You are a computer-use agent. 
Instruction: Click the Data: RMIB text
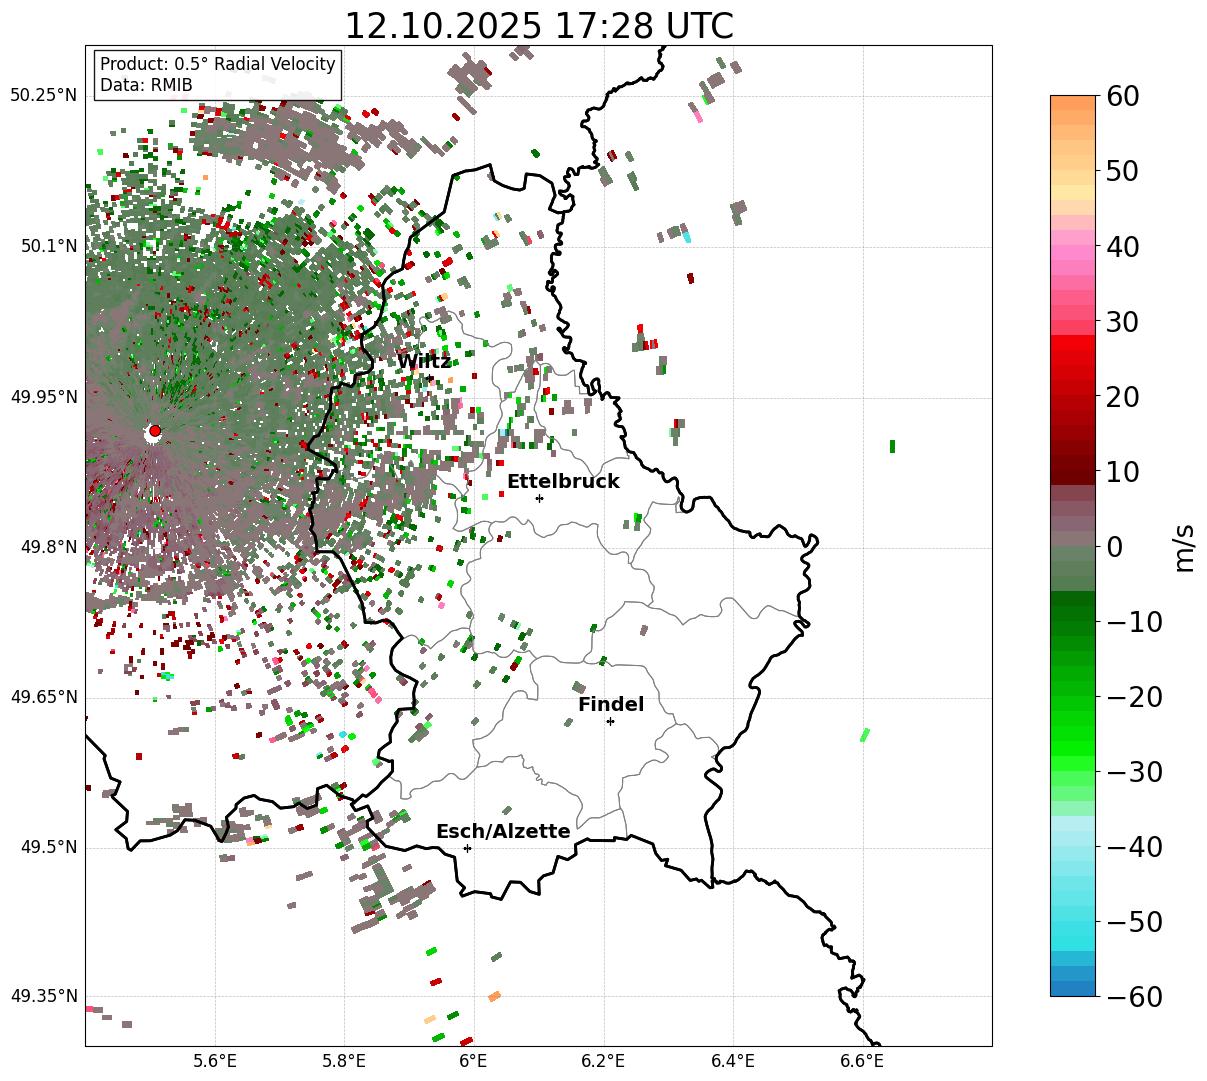[x=146, y=85]
